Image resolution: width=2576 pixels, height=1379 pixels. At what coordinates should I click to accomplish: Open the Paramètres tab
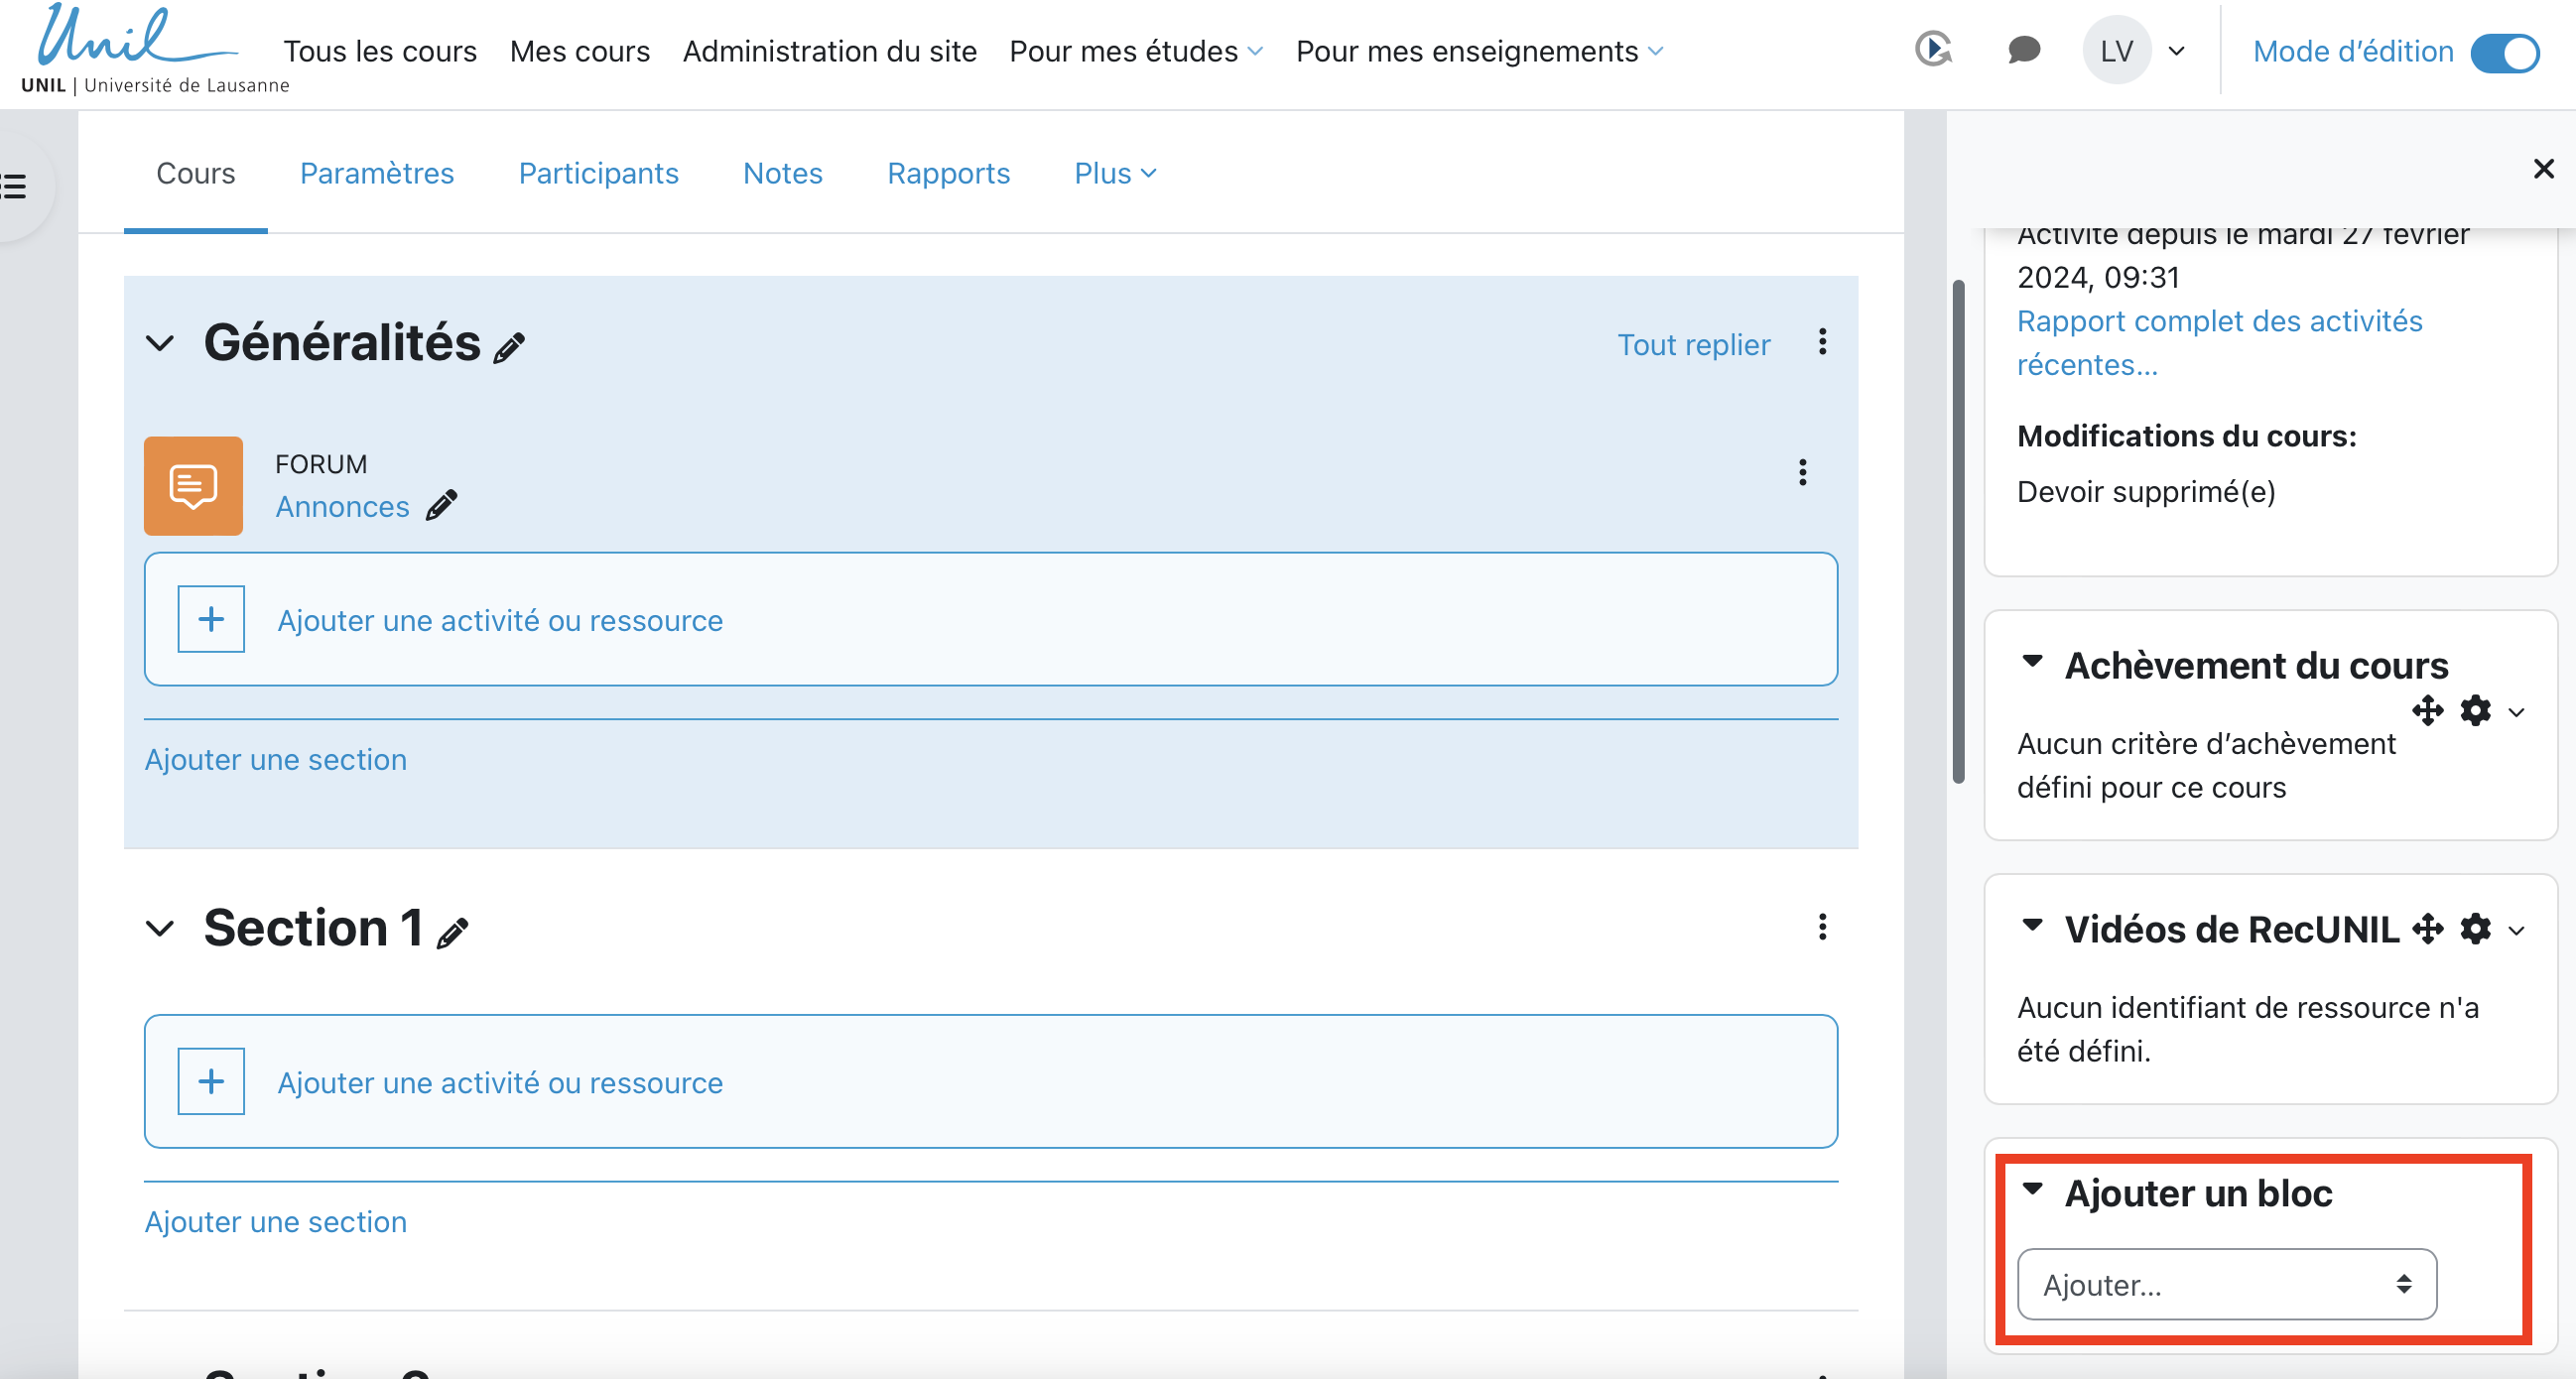point(376,173)
